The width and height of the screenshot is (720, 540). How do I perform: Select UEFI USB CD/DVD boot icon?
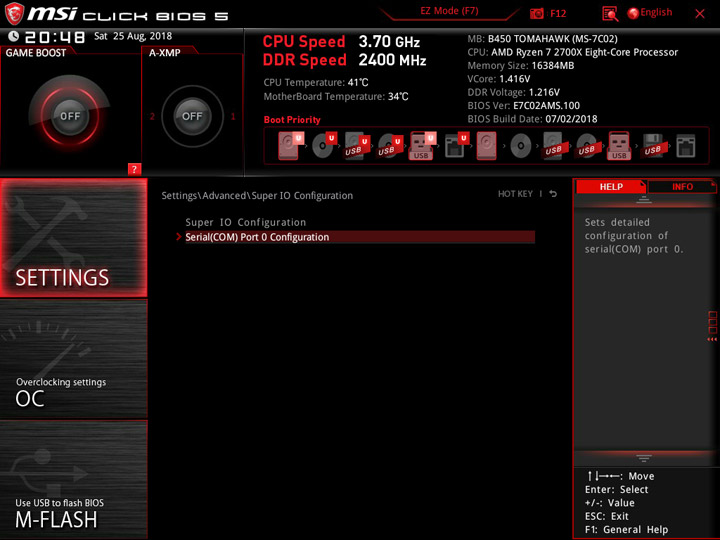pos(390,146)
